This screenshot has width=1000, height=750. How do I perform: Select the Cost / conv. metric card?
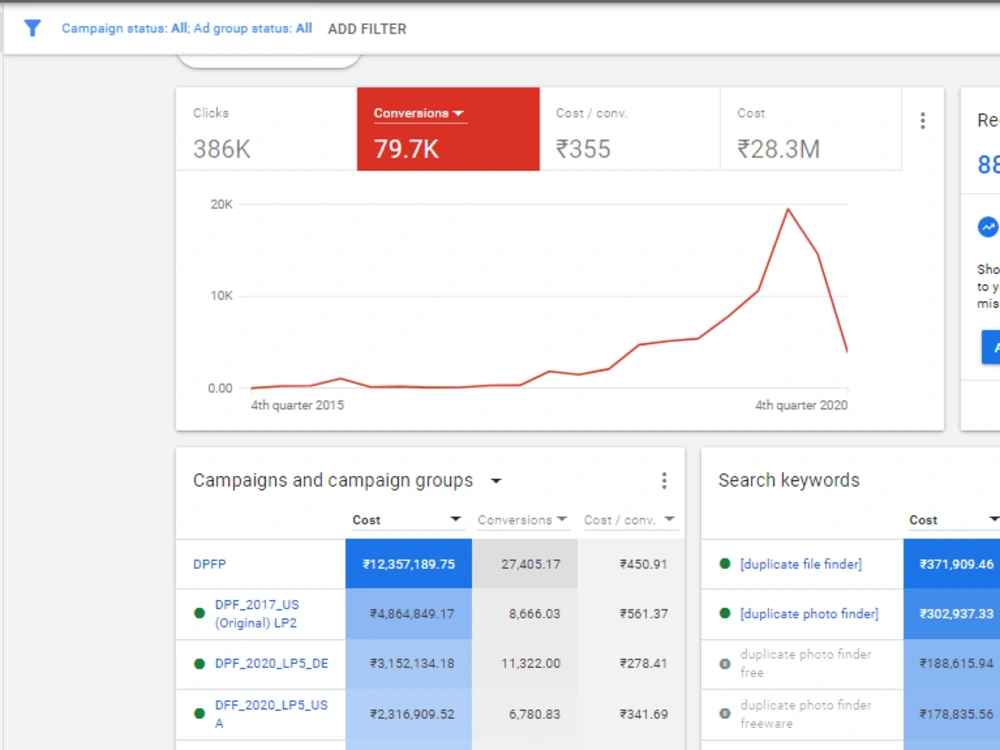point(629,129)
